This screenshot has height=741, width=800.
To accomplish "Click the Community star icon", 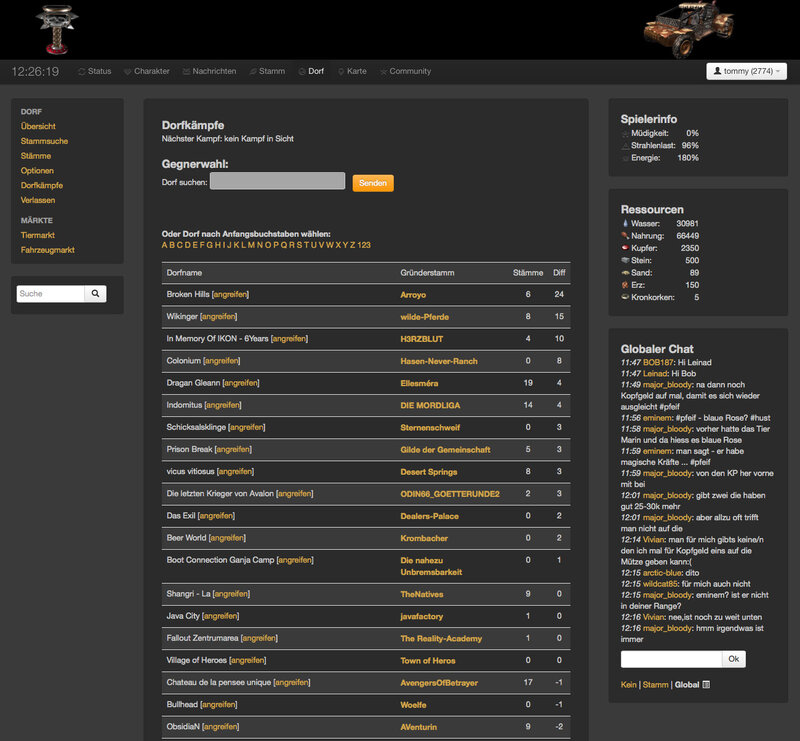I will click(x=384, y=71).
